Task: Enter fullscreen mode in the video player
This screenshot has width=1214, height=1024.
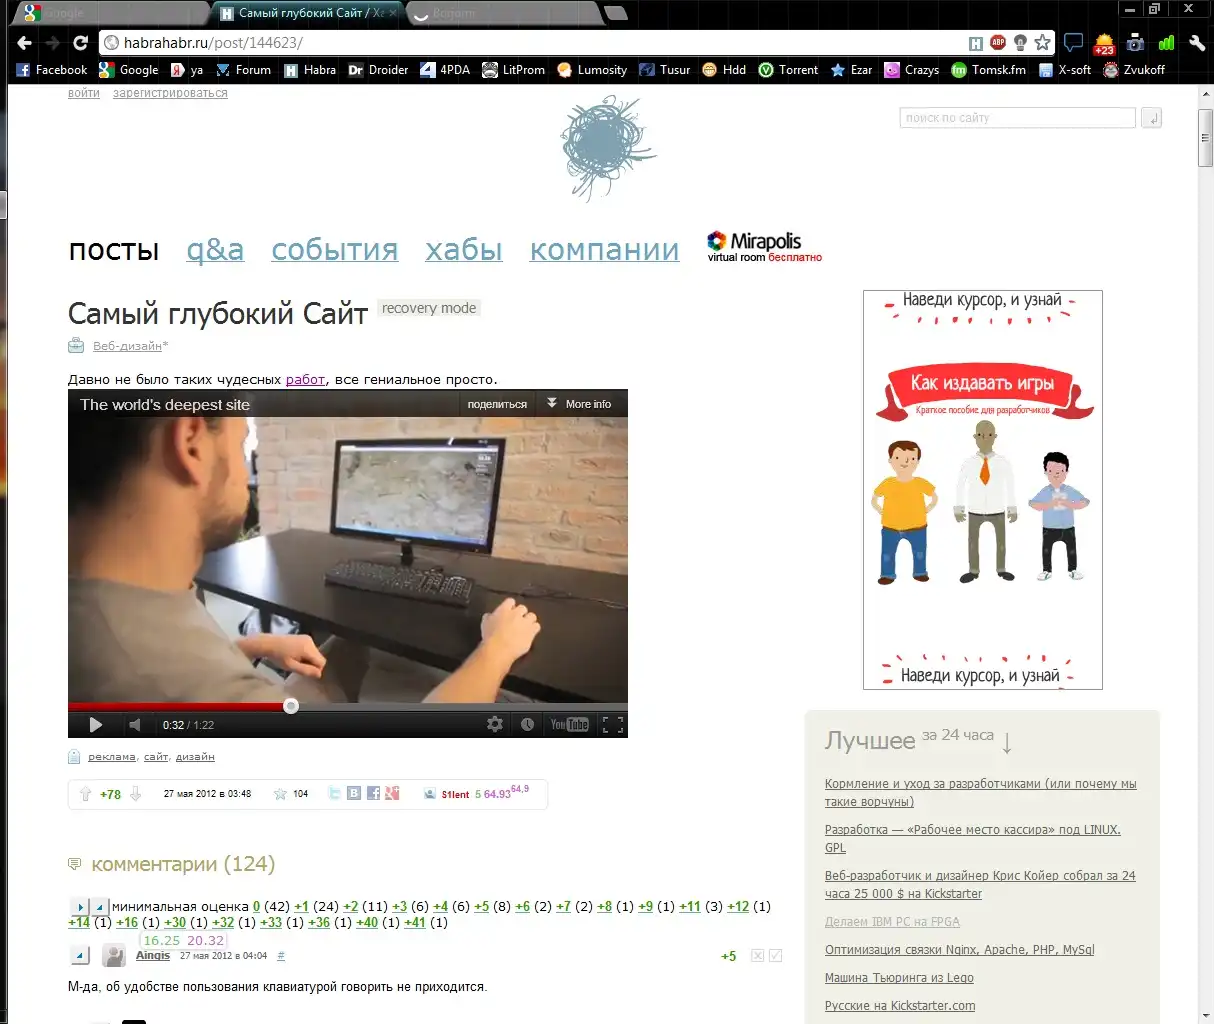Action: pyautogui.click(x=613, y=725)
